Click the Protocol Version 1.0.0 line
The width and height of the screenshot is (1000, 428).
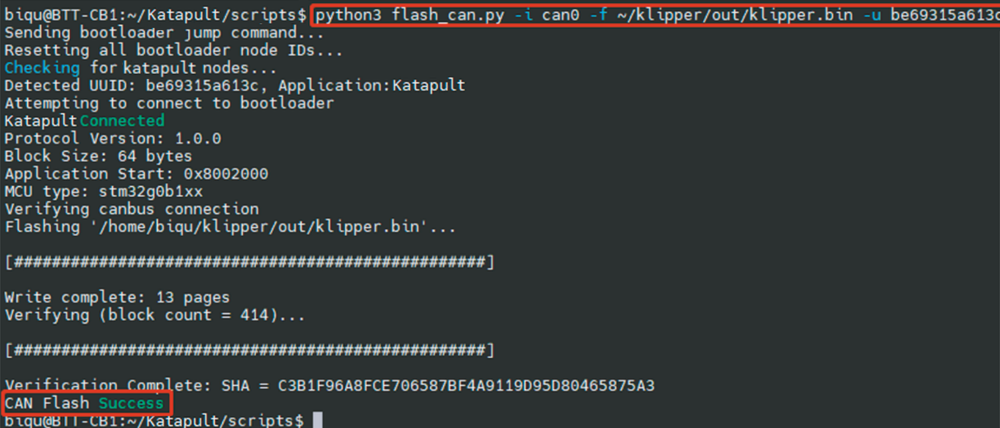pos(113,138)
